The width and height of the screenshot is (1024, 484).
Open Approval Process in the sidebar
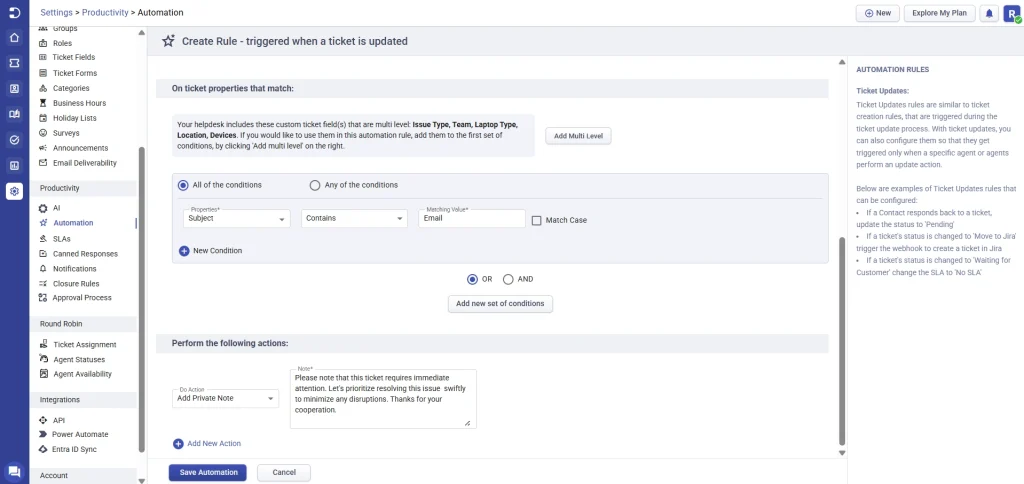click(x=82, y=298)
